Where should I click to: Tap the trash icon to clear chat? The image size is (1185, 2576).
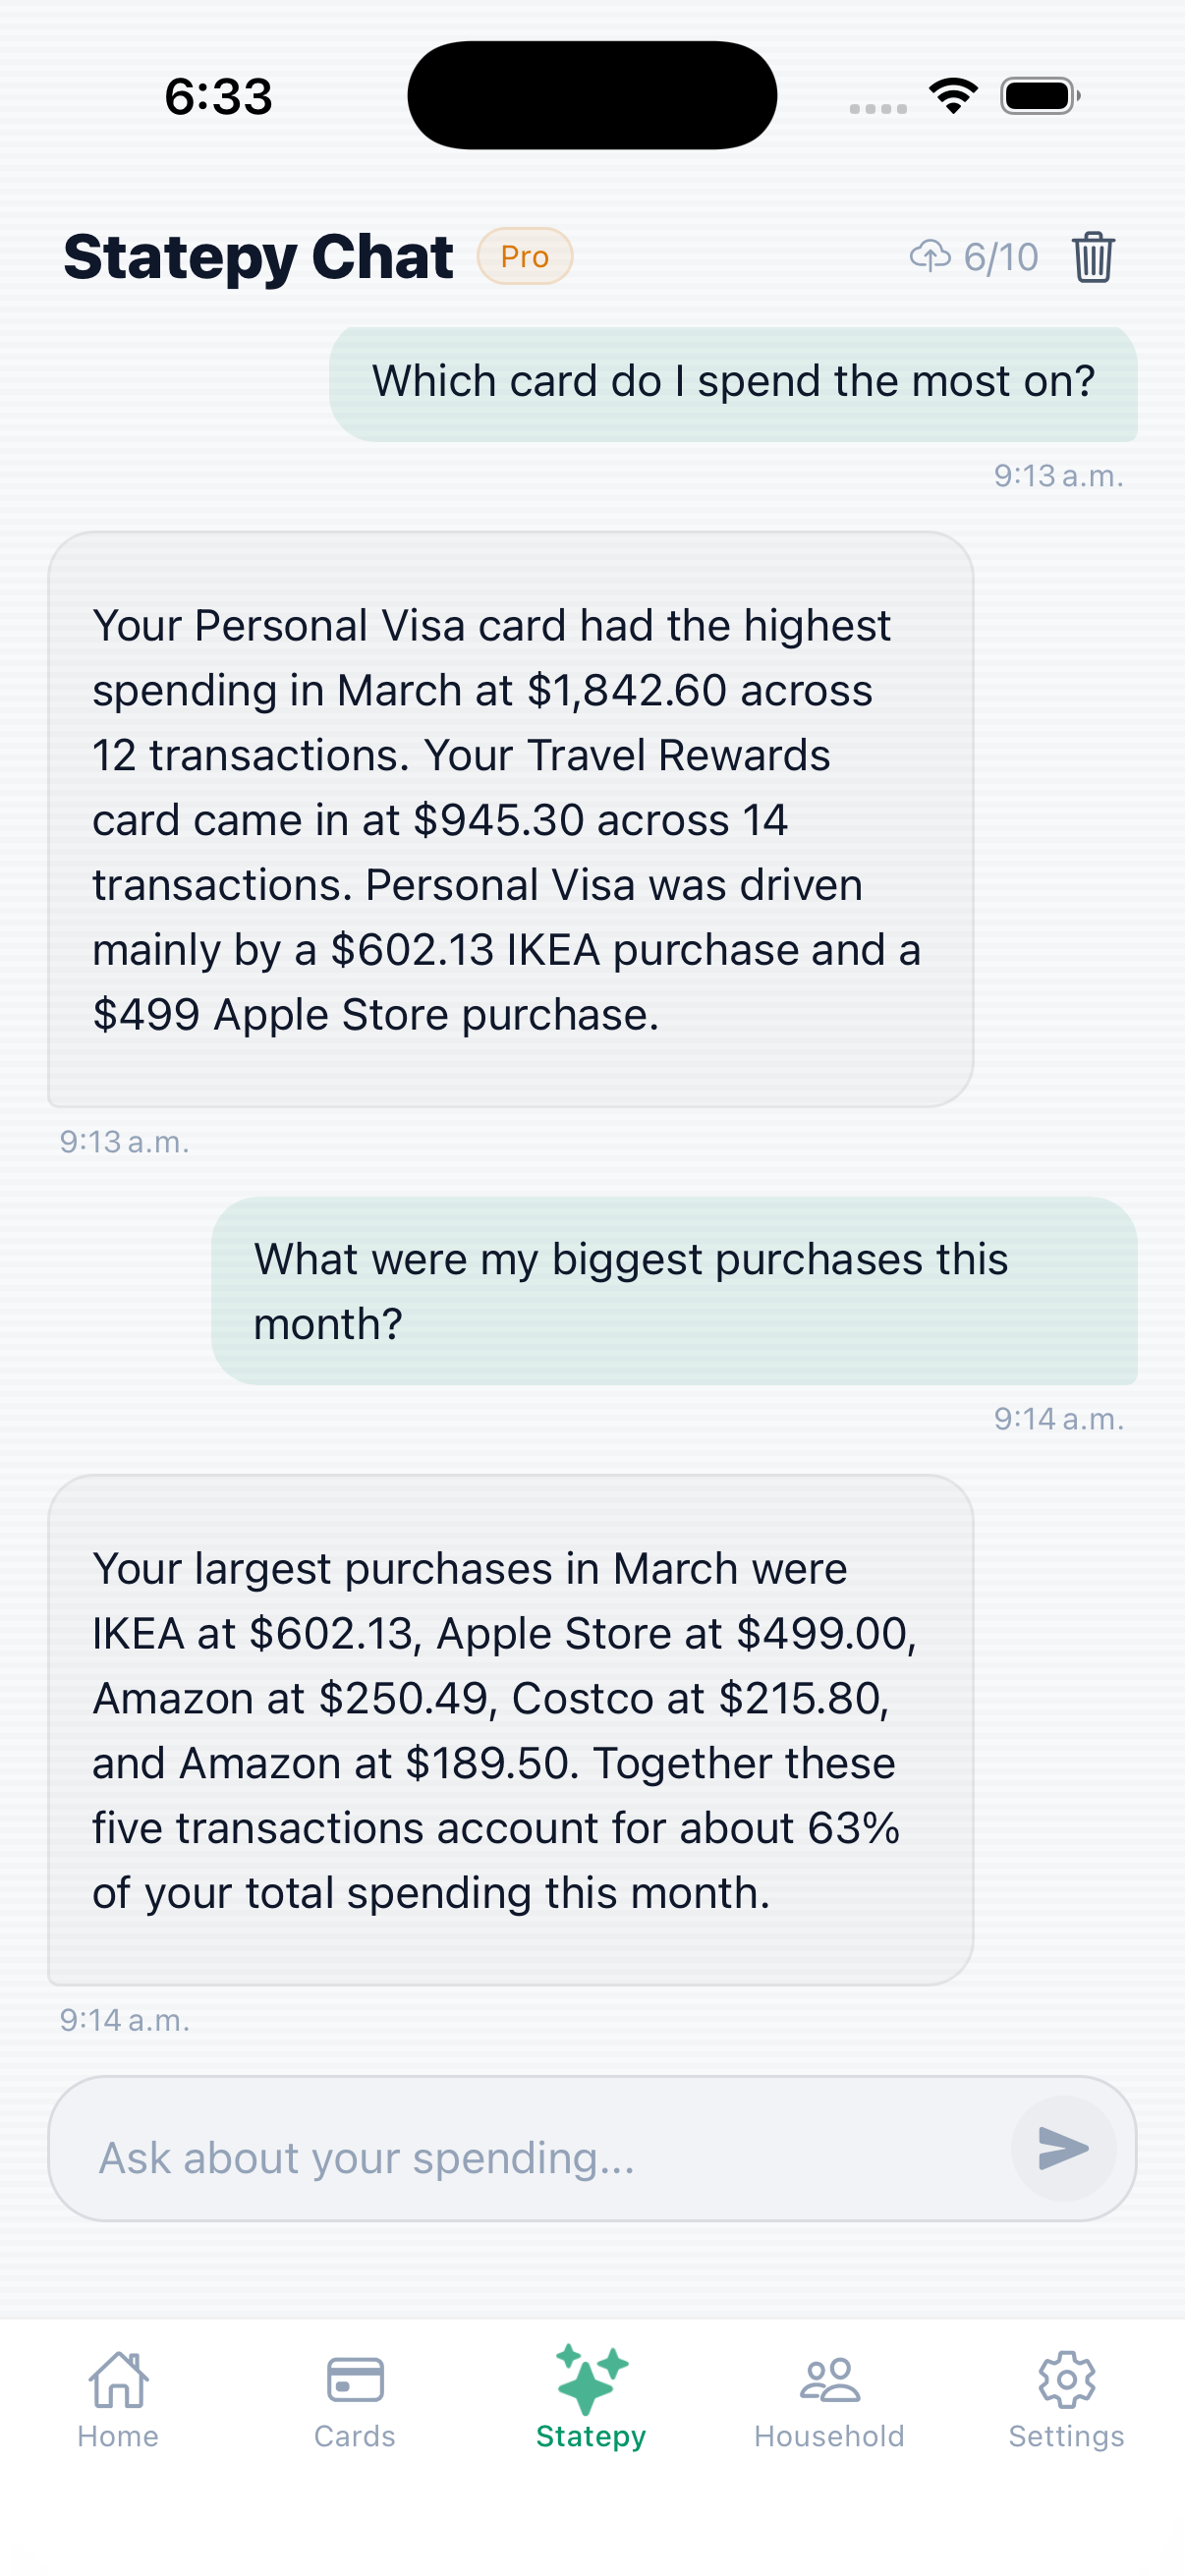1093,257
